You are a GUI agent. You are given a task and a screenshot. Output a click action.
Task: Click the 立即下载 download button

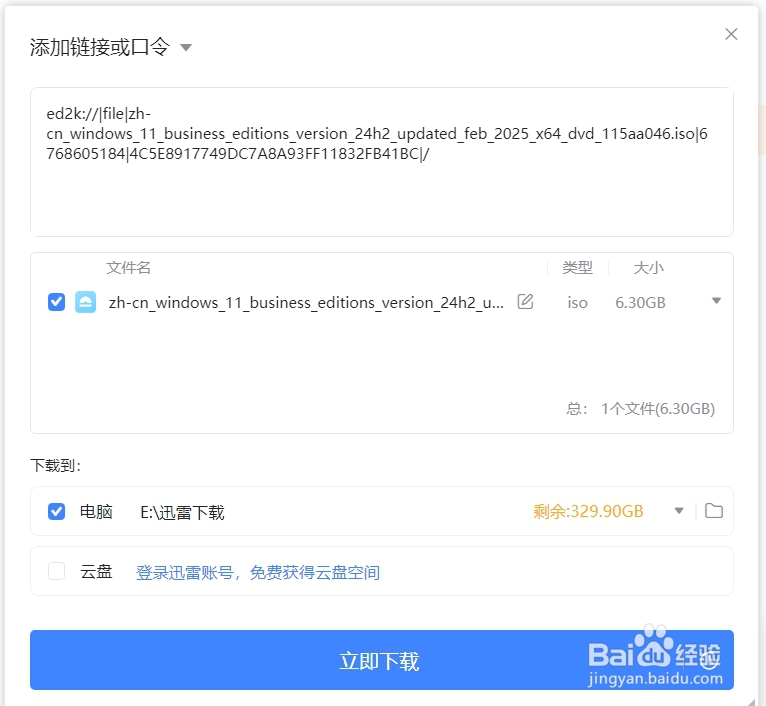[x=382, y=660]
